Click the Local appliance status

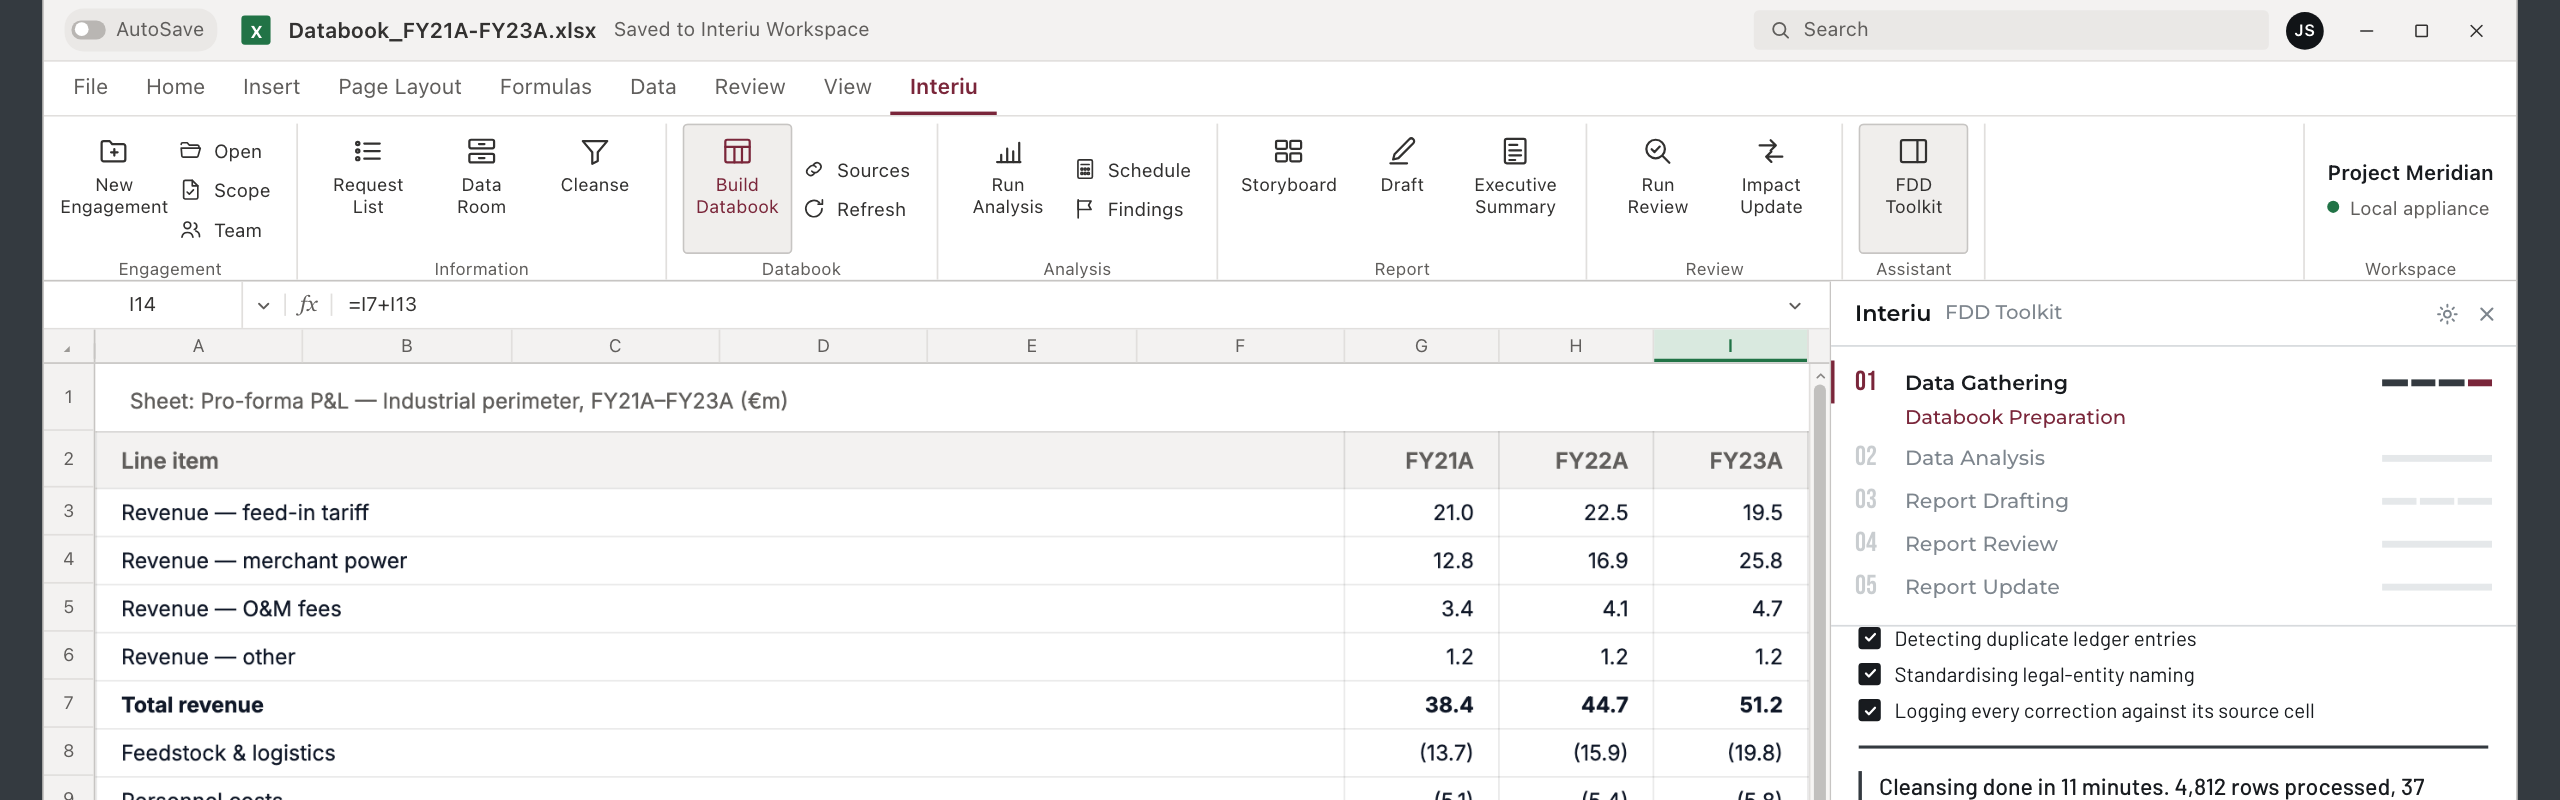pos(2407,208)
